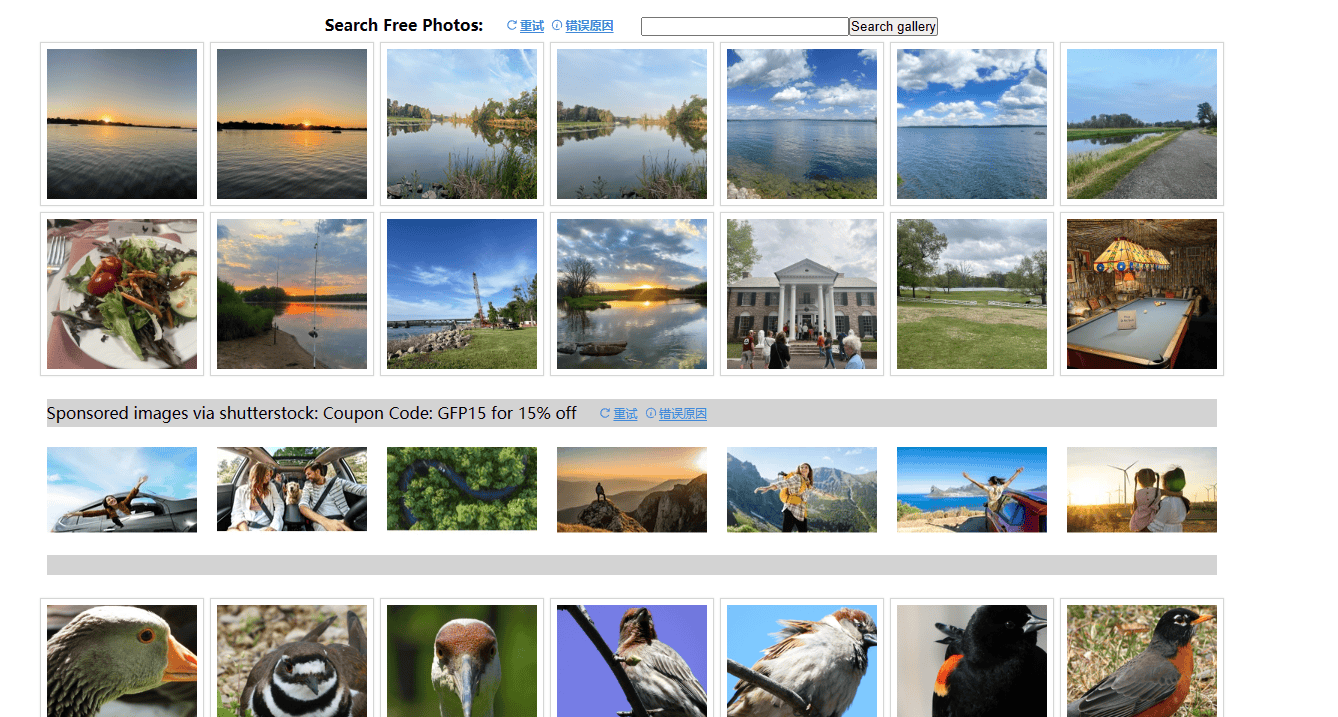1338x717 pixels.
Task: Click the info icon in the sponsored bar
Action: pos(651,413)
